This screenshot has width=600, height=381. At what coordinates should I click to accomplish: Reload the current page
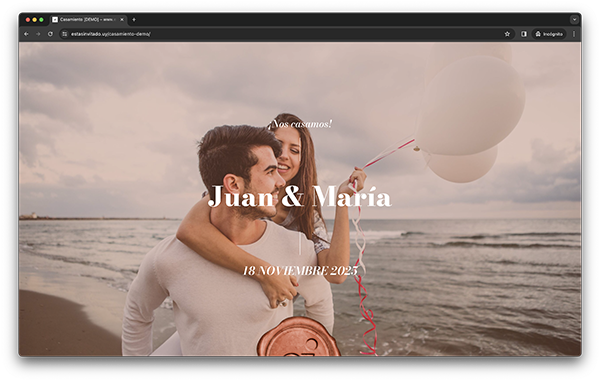50,34
